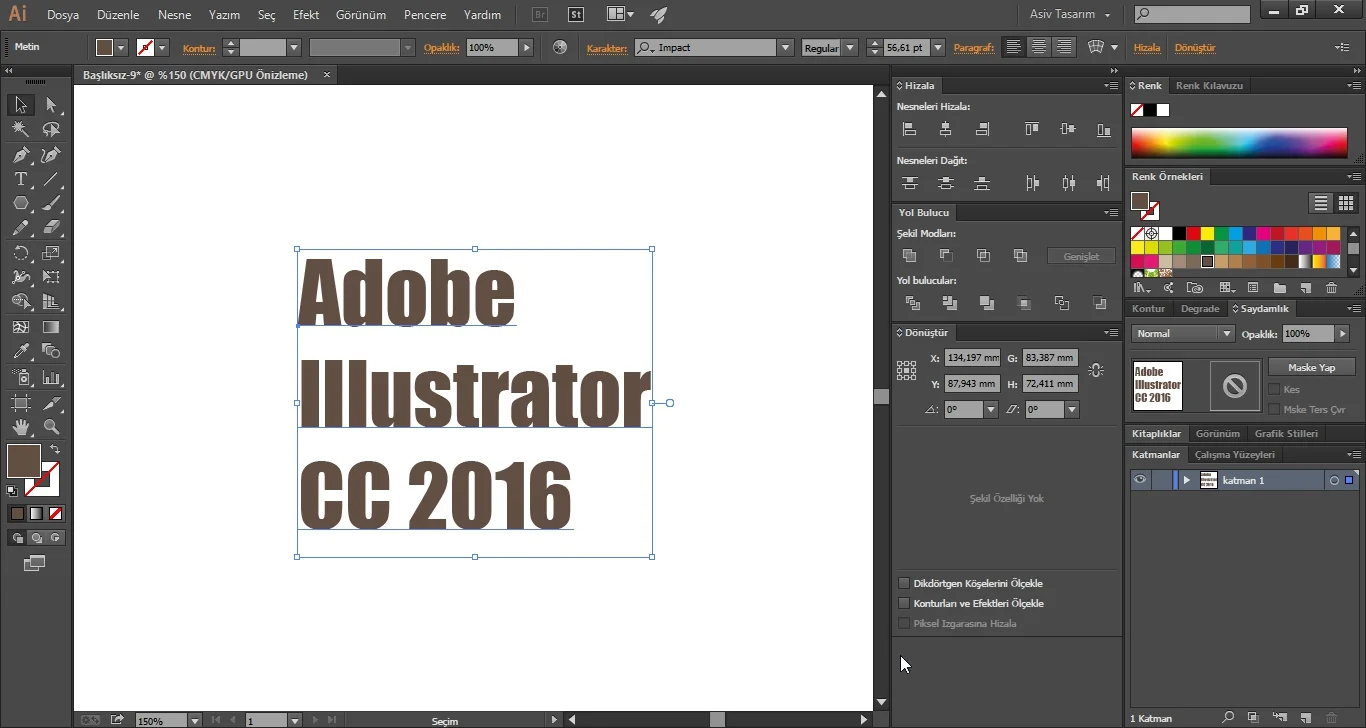The height and width of the screenshot is (728, 1366).
Task: Click align text left in control bar
Action: click(1014, 47)
